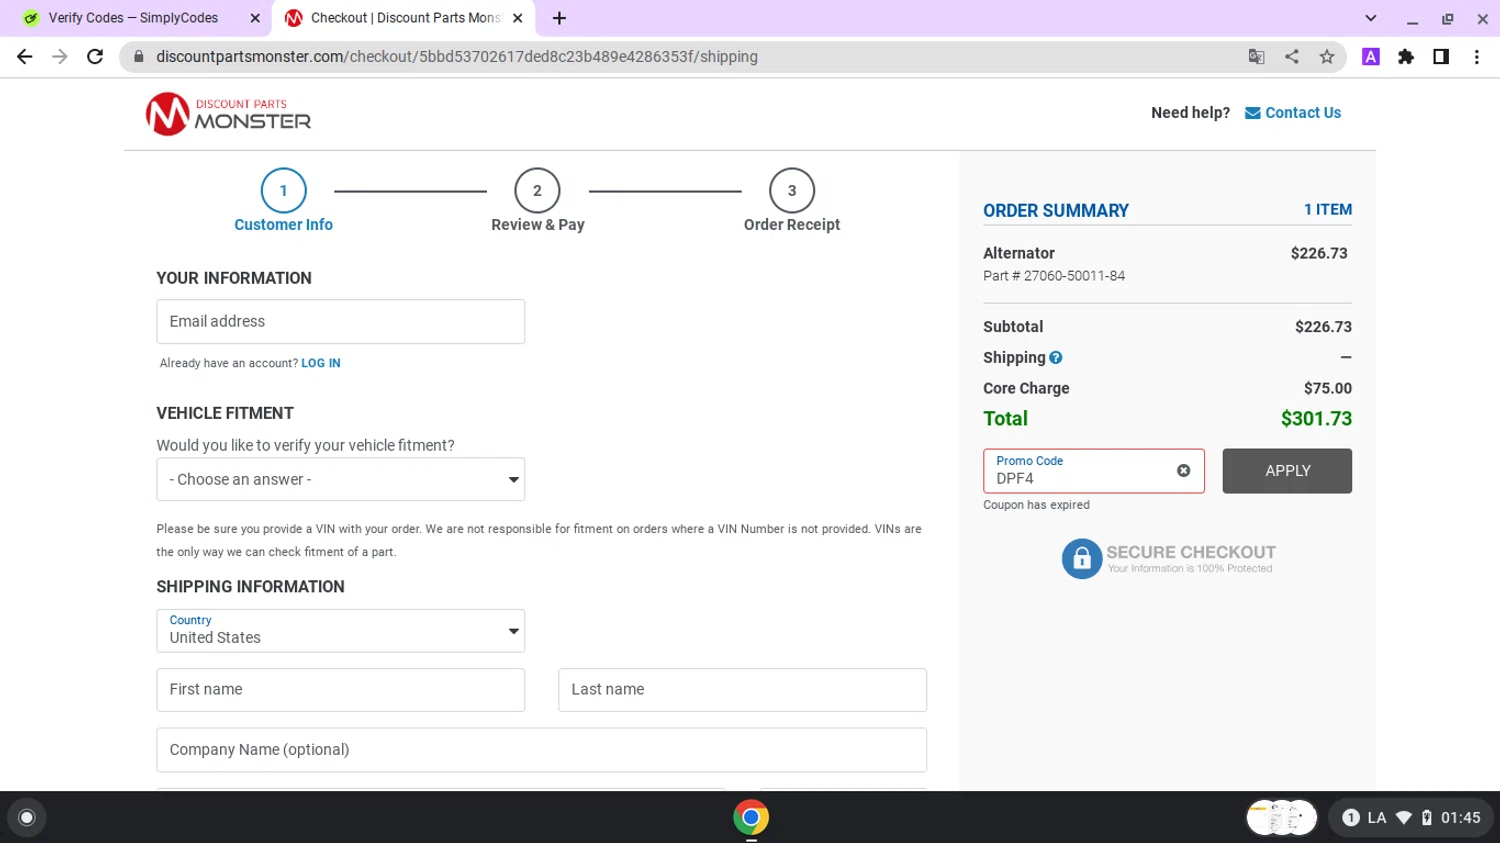The height and width of the screenshot is (843, 1500).
Task: Click the Last name field
Action: 742,690
